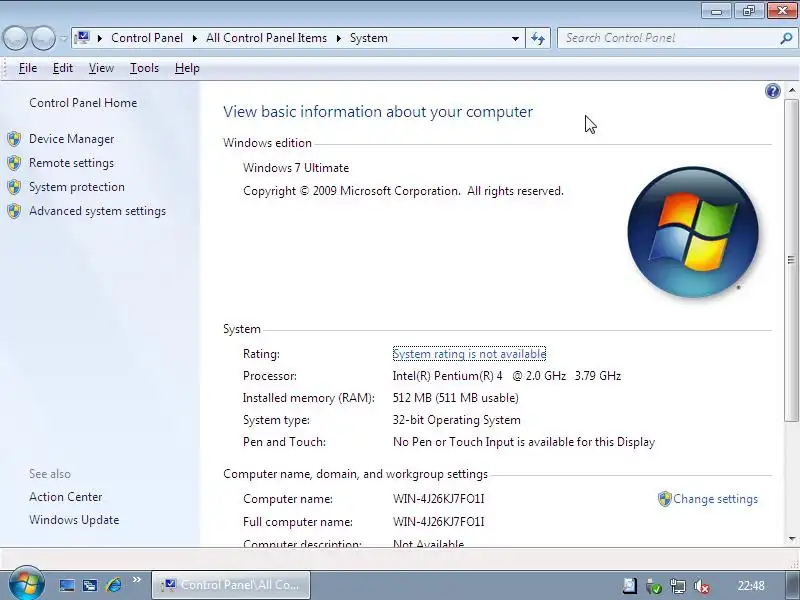Open Advanced system settings

coord(97,211)
